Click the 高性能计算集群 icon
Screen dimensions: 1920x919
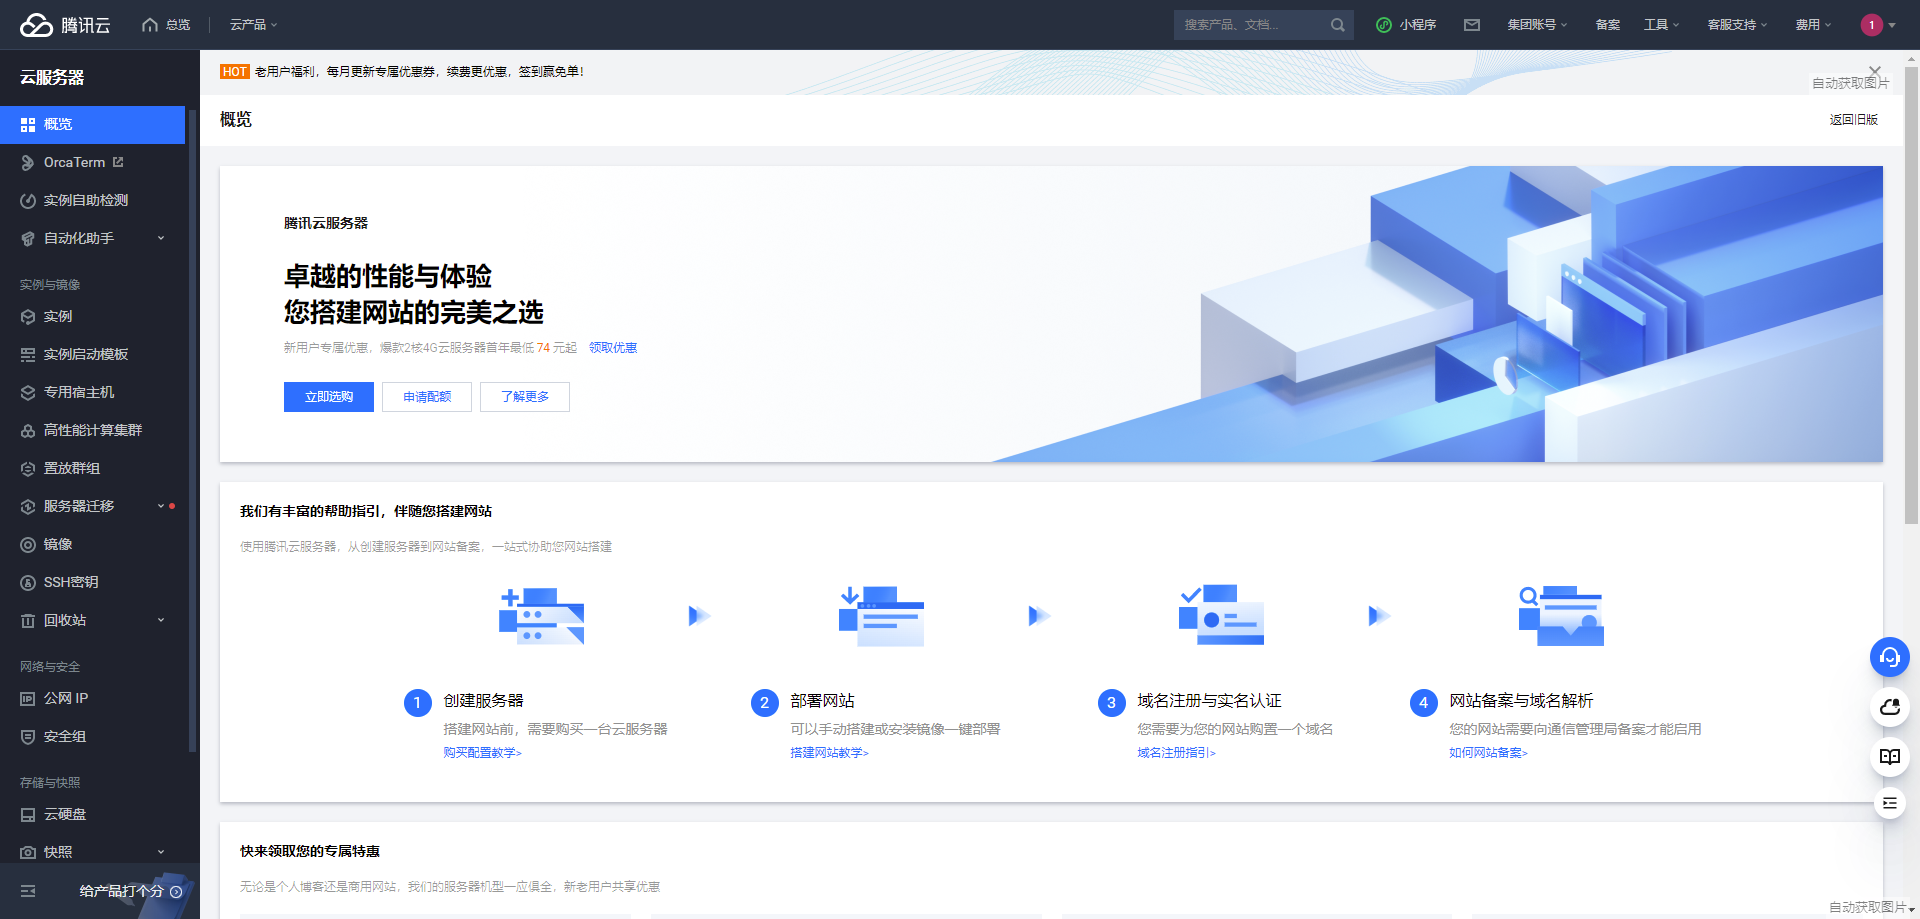[28, 431]
